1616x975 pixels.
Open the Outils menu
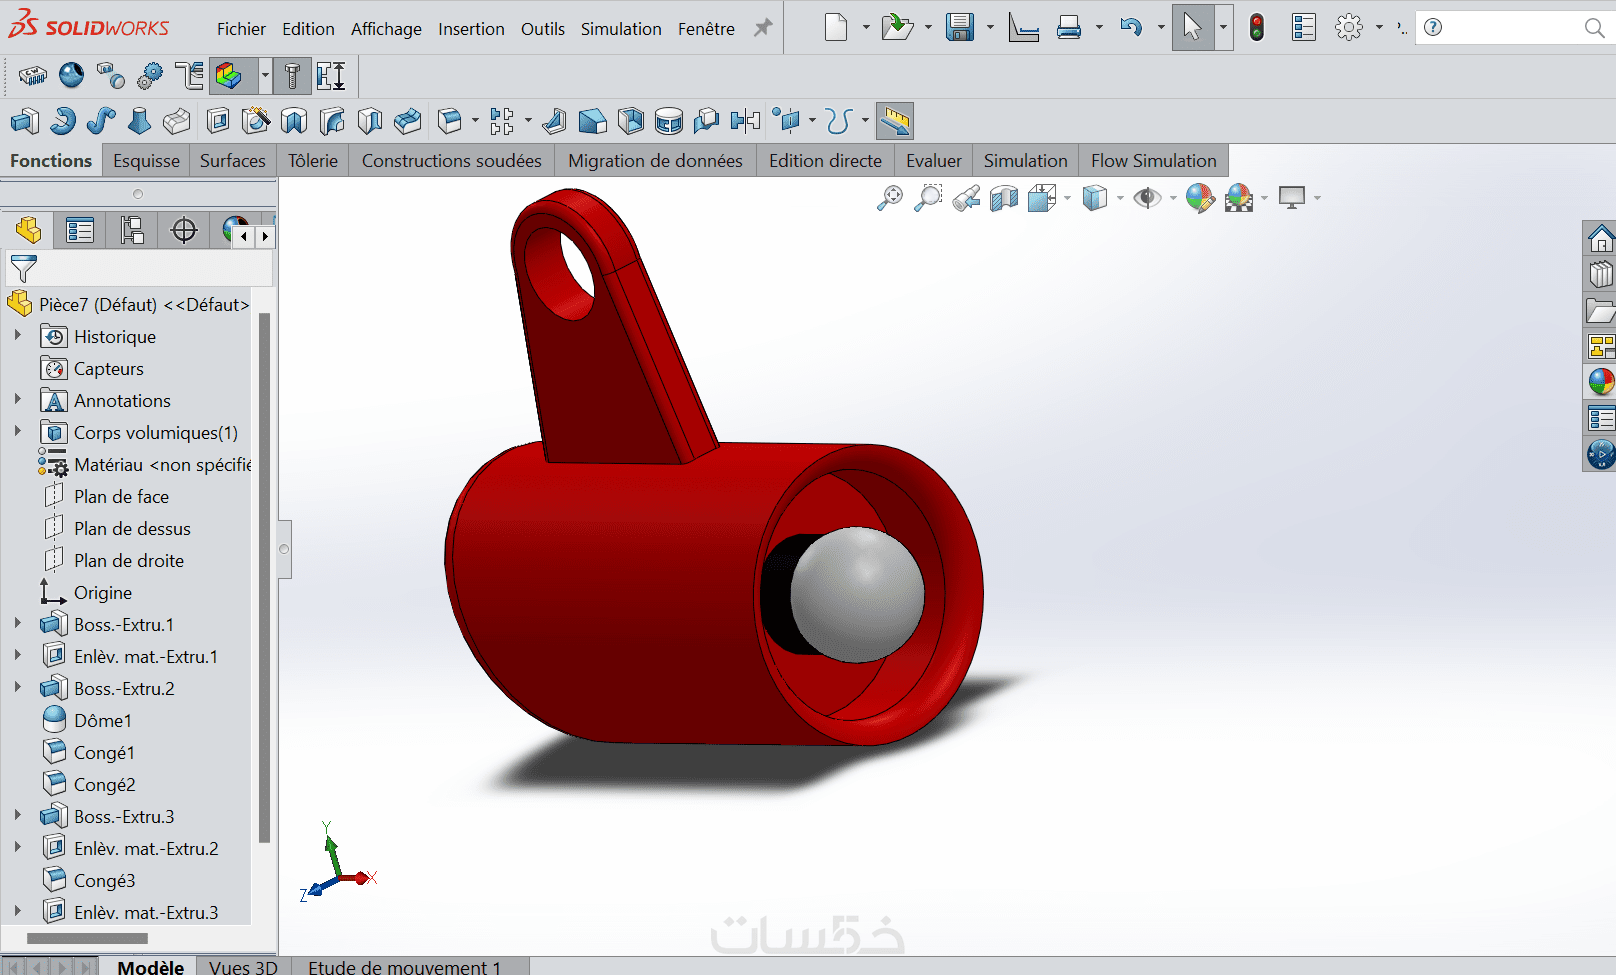coord(543,29)
